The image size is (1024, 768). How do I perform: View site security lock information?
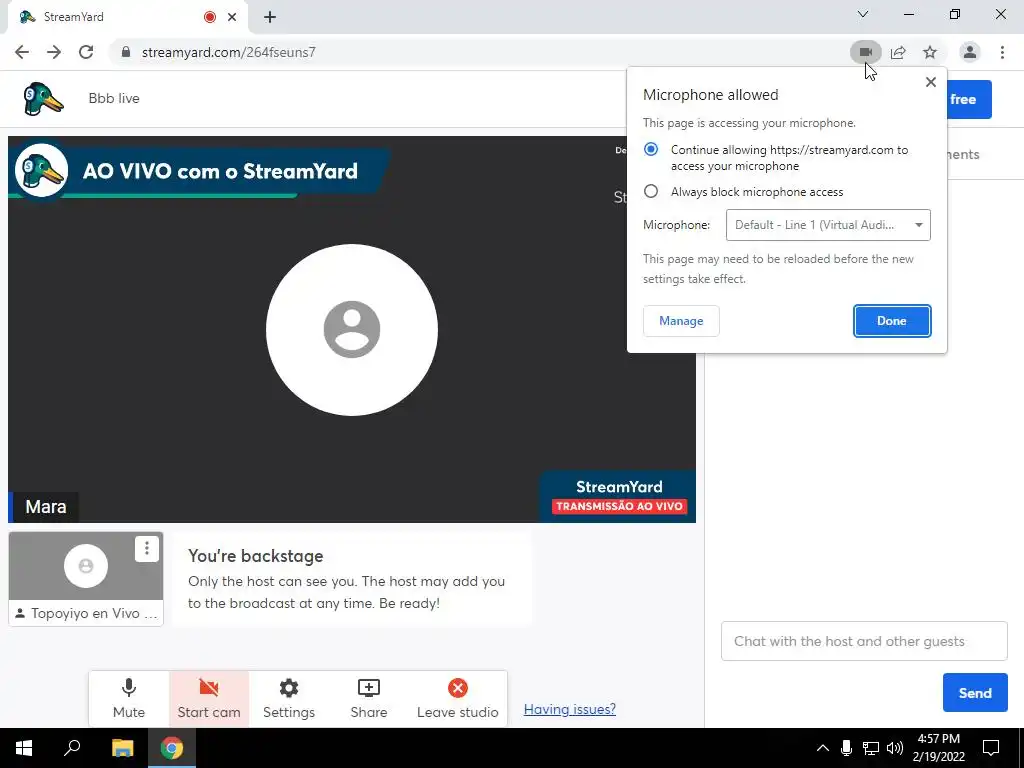pos(126,52)
